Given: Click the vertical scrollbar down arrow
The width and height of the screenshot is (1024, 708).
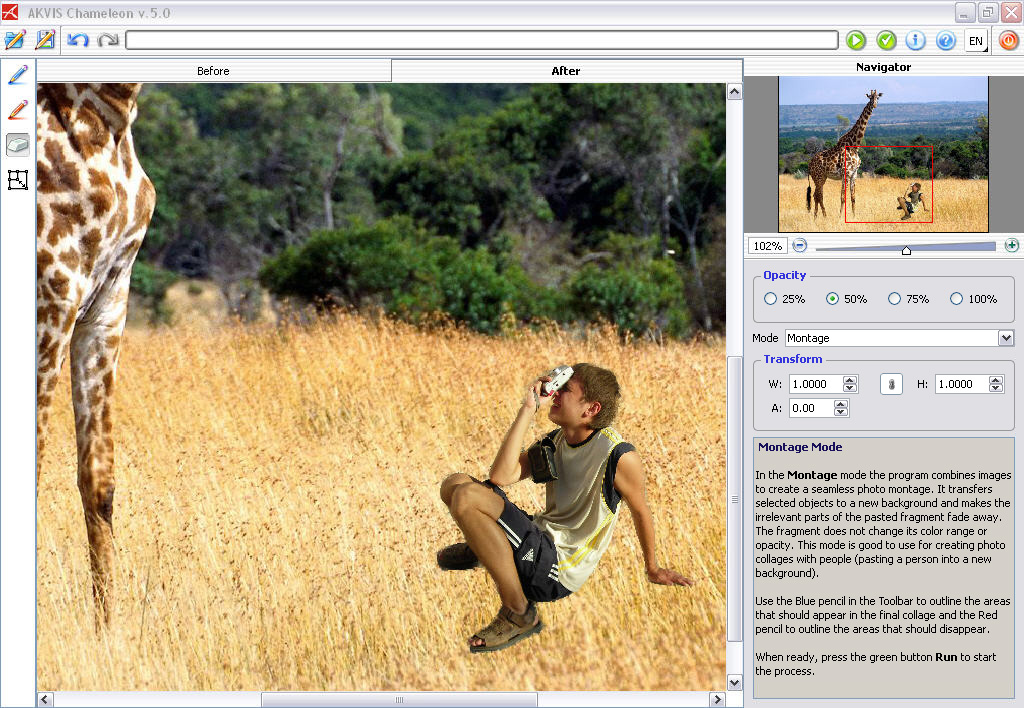Looking at the screenshot, I should point(734,683).
